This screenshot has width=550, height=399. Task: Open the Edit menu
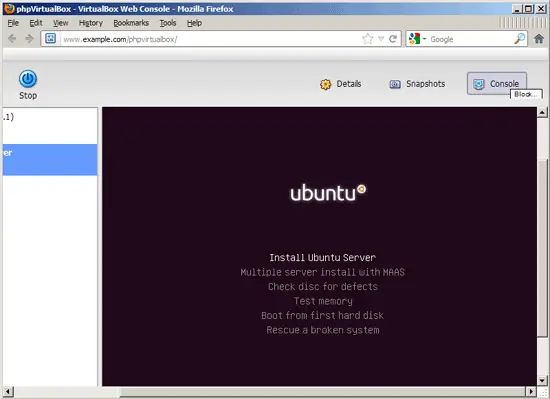(x=36, y=23)
